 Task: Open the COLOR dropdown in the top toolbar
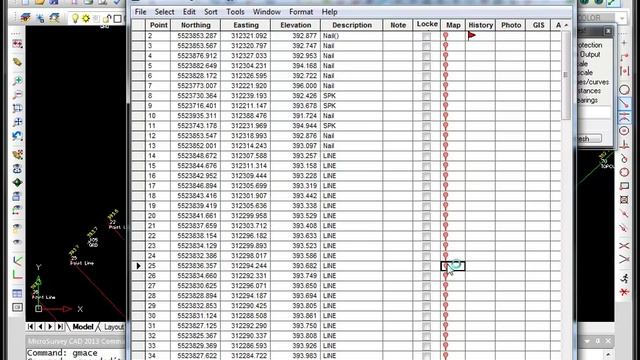pos(622,18)
